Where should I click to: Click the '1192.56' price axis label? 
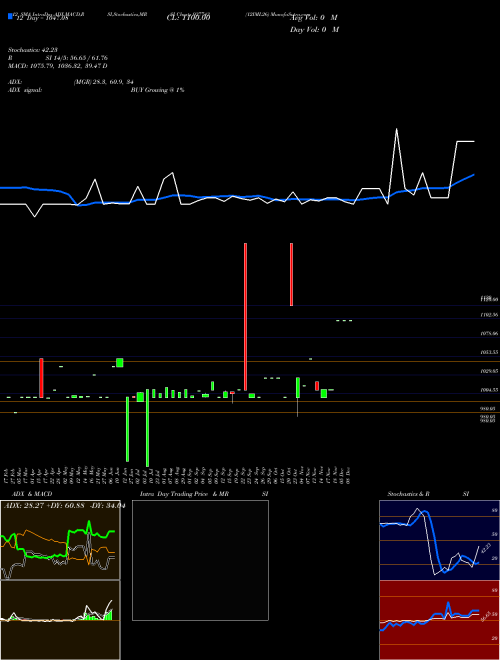point(489,315)
